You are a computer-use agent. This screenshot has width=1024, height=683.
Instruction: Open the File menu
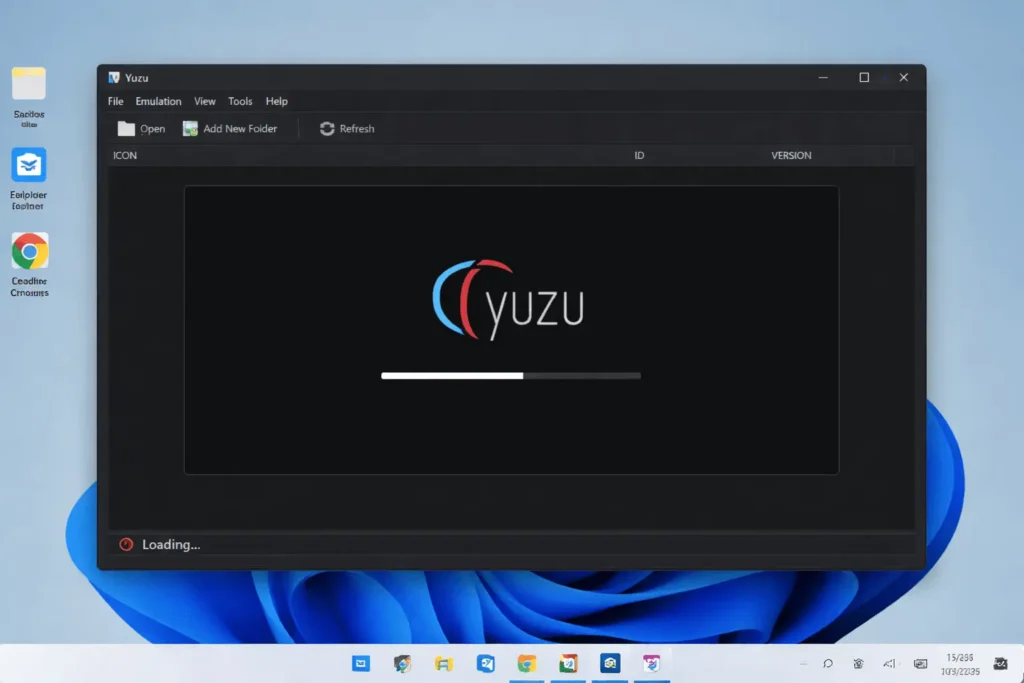(114, 101)
